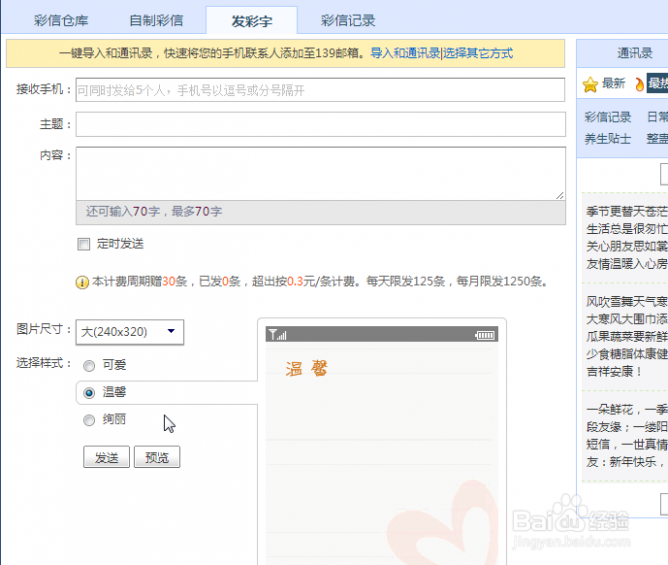Choose the 绚丽 style radio button
This screenshot has height=565, width=668.
tap(89, 420)
